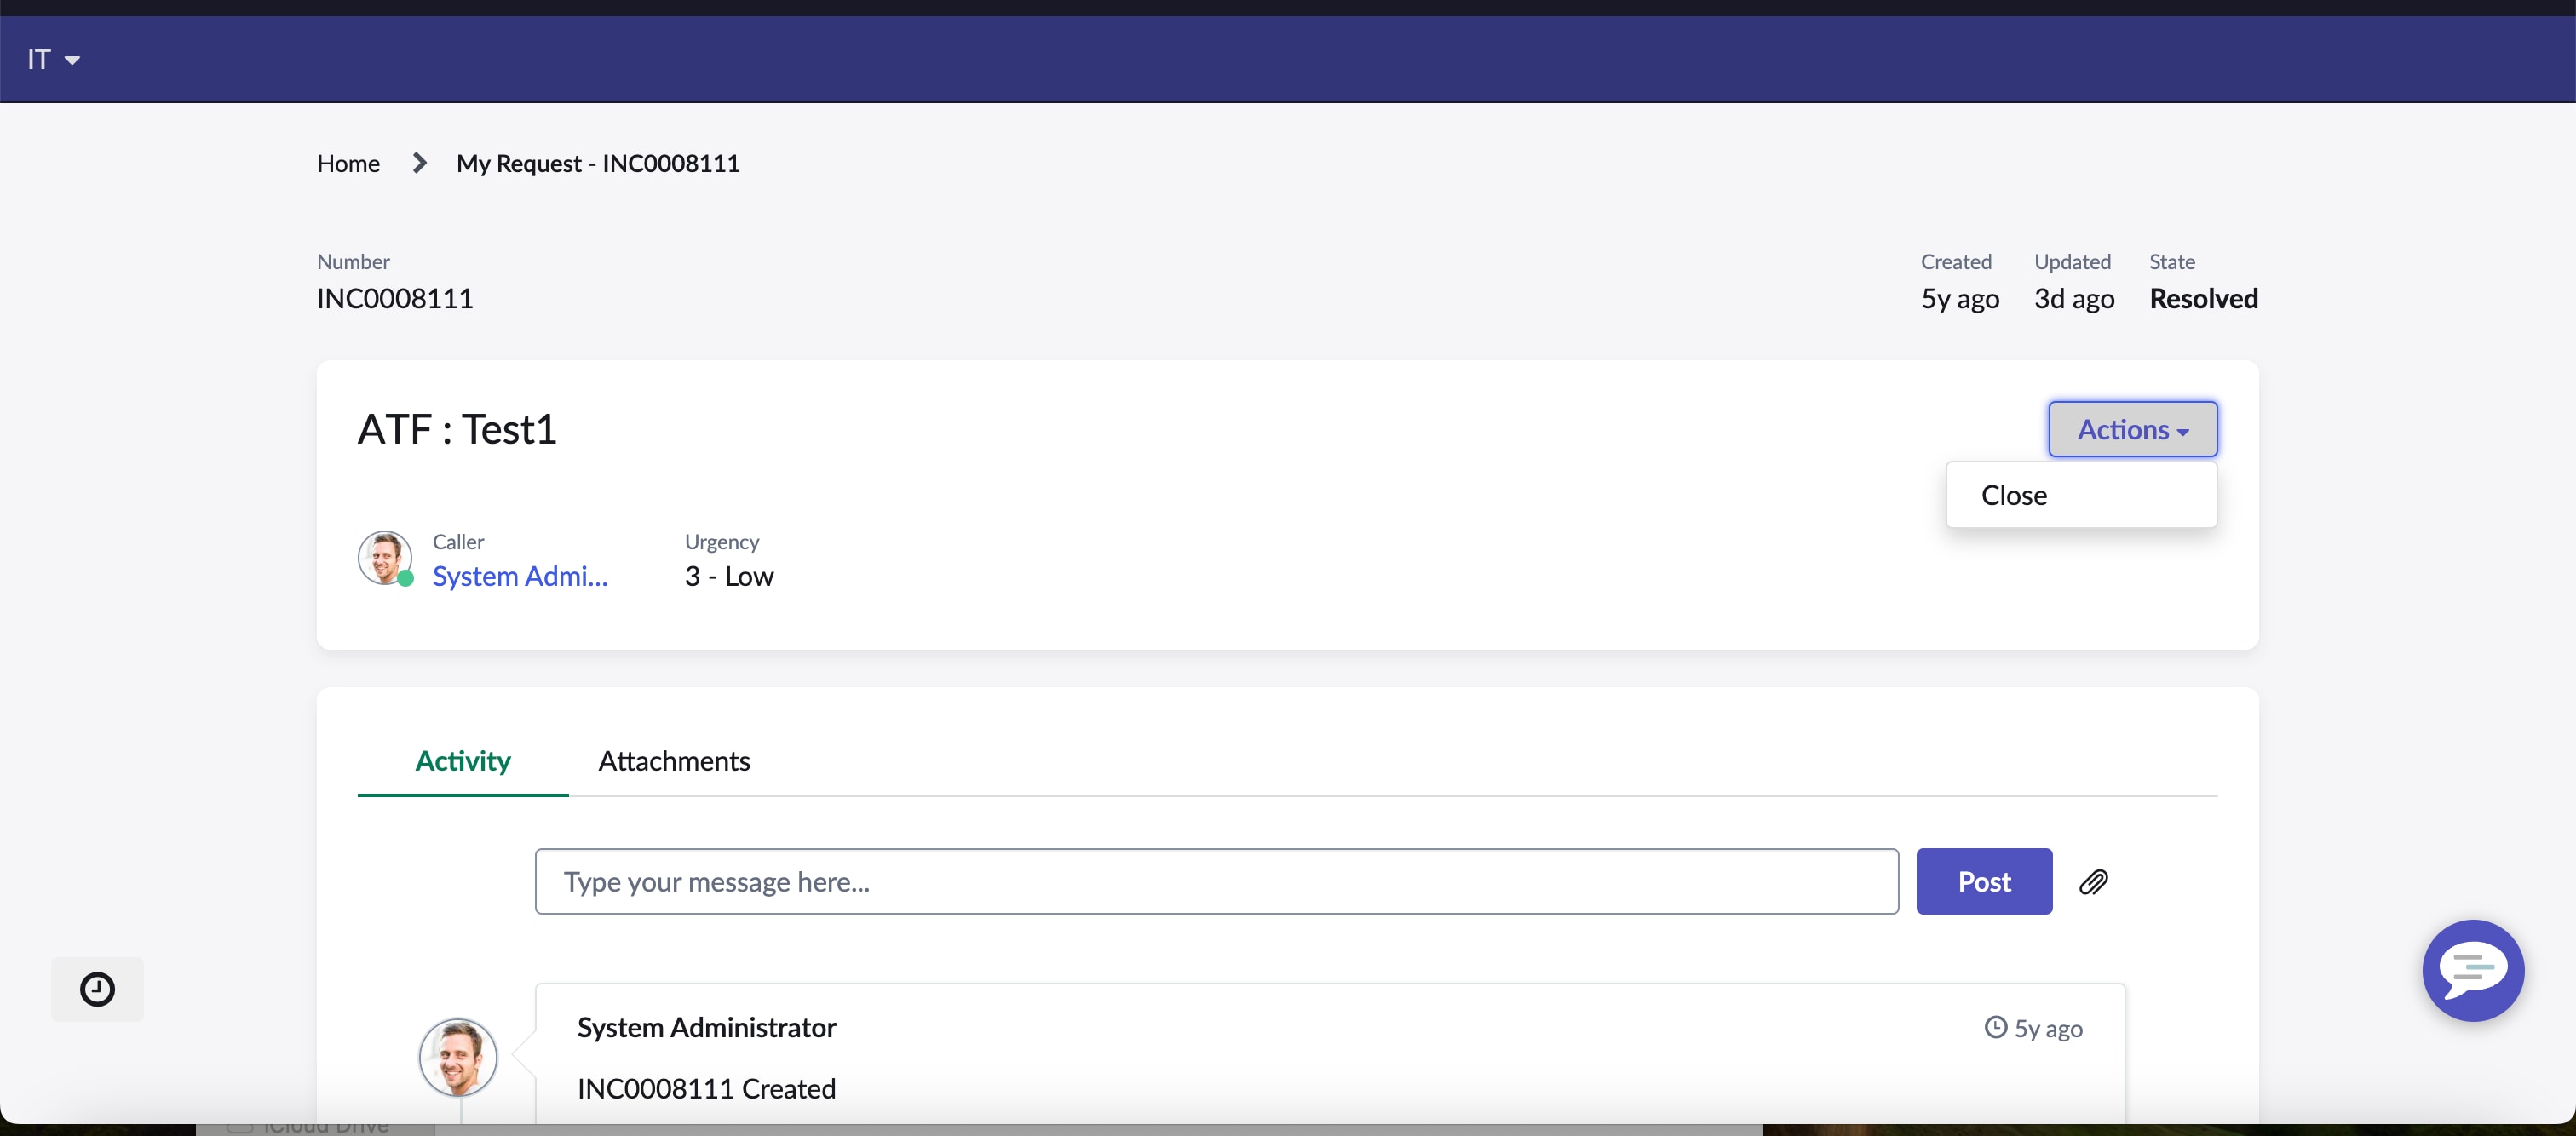2576x1136 pixels.
Task: Expand the IT menu dropdown
Action: (x=40, y=60)
